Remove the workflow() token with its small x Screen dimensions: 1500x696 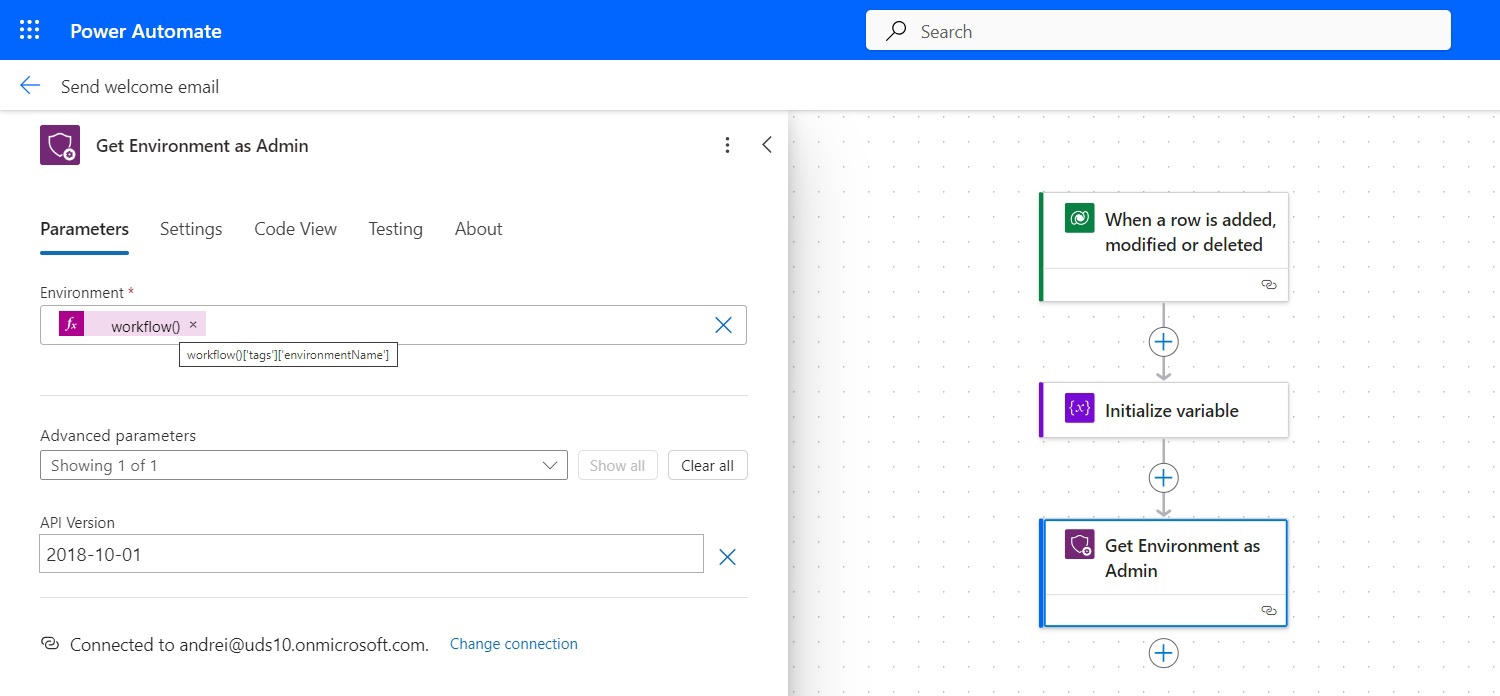[x=193, y=324]
